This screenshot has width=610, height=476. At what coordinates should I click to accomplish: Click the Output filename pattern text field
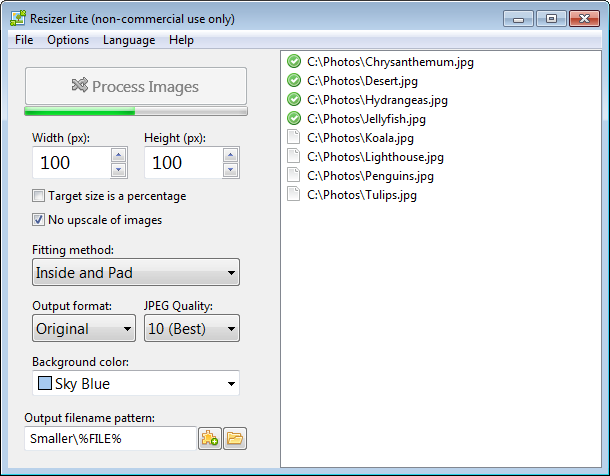pos(110,438)
